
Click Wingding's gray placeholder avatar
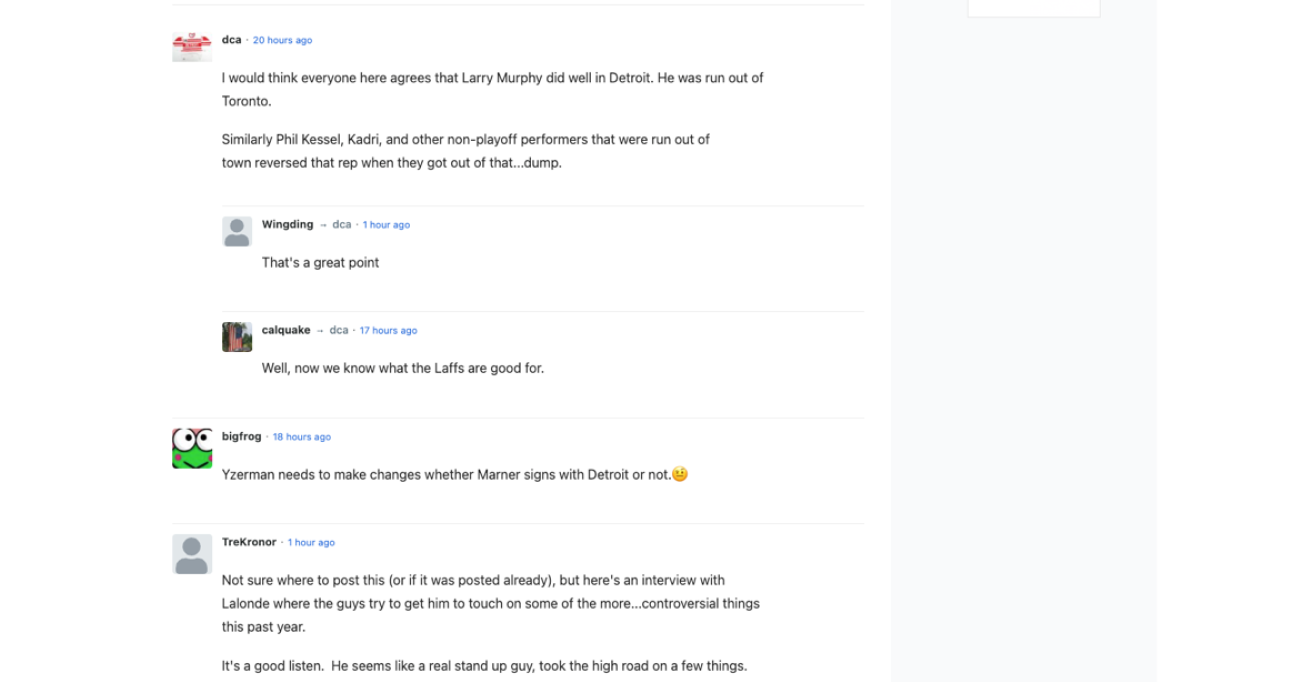pyautogui.click(x=236, y=230)
